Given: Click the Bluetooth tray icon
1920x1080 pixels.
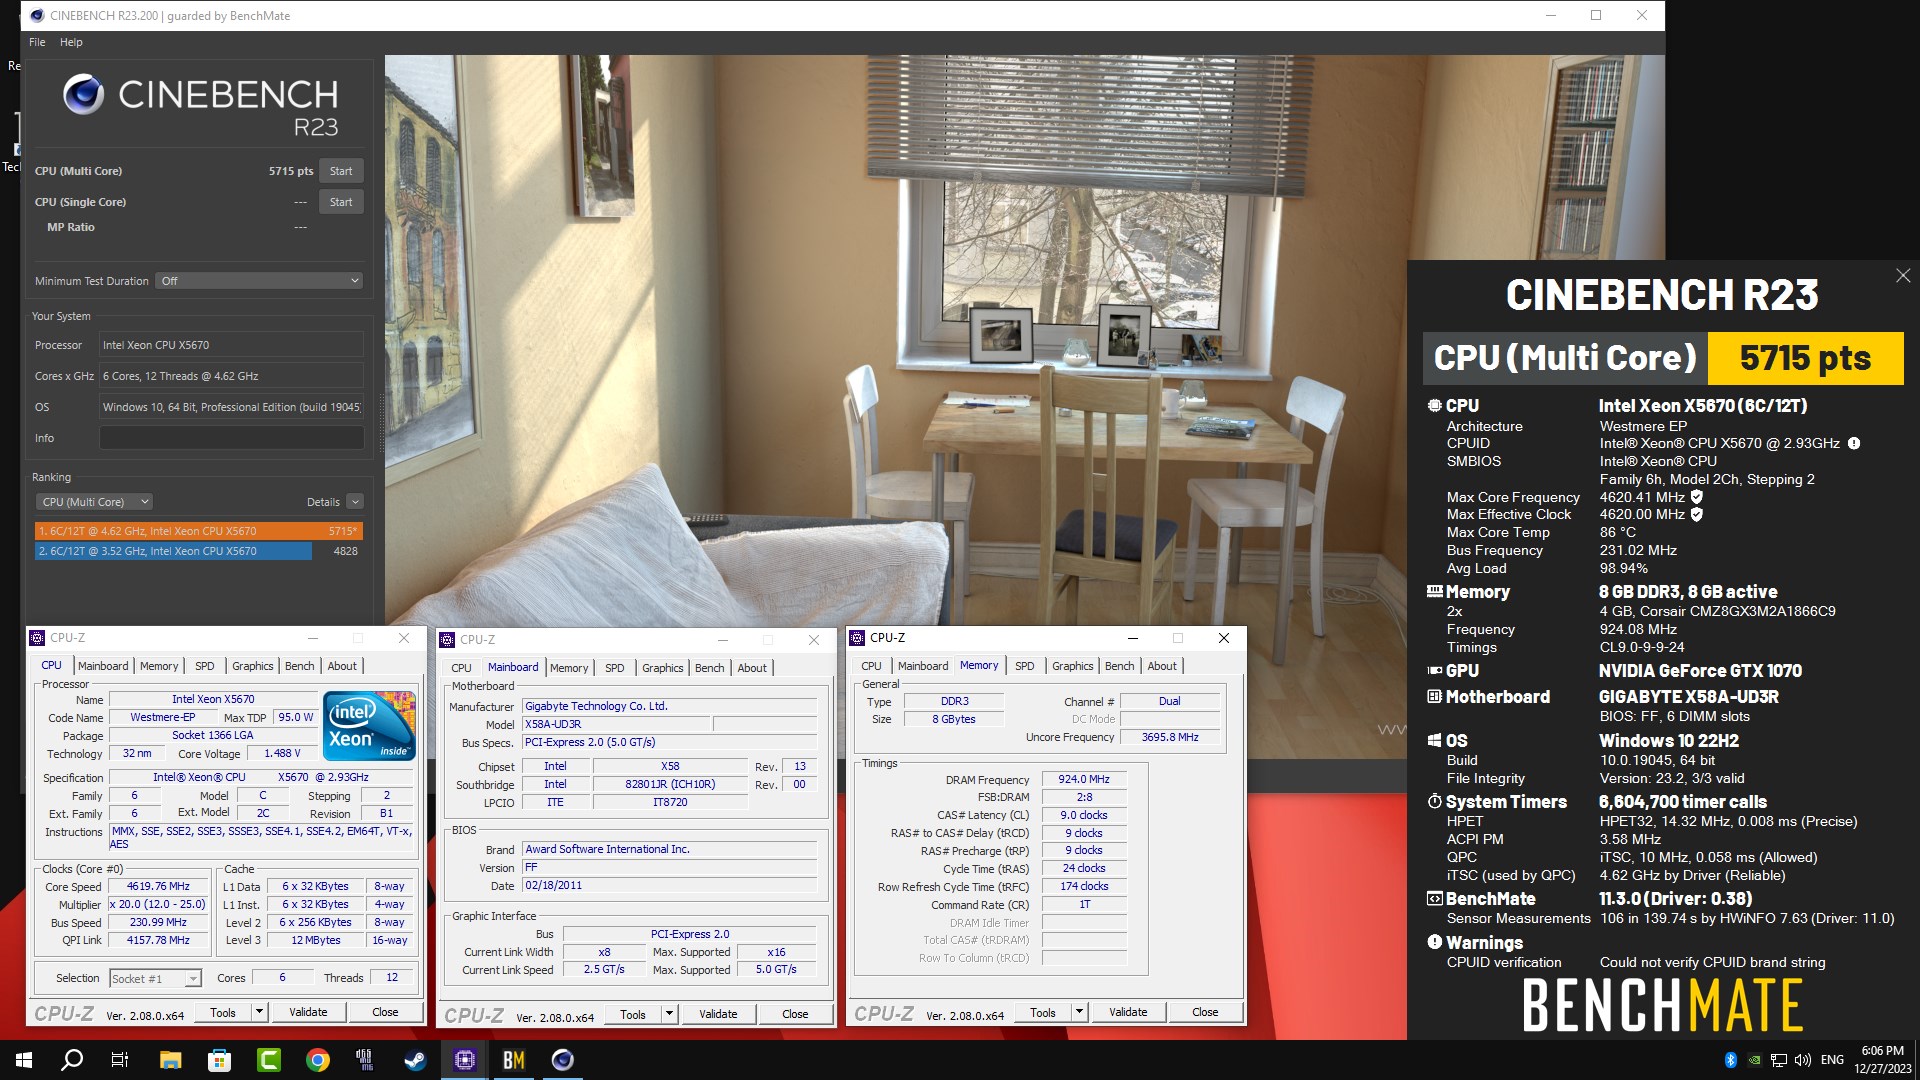Looking at the screenshot, I should (1730, 1060).
